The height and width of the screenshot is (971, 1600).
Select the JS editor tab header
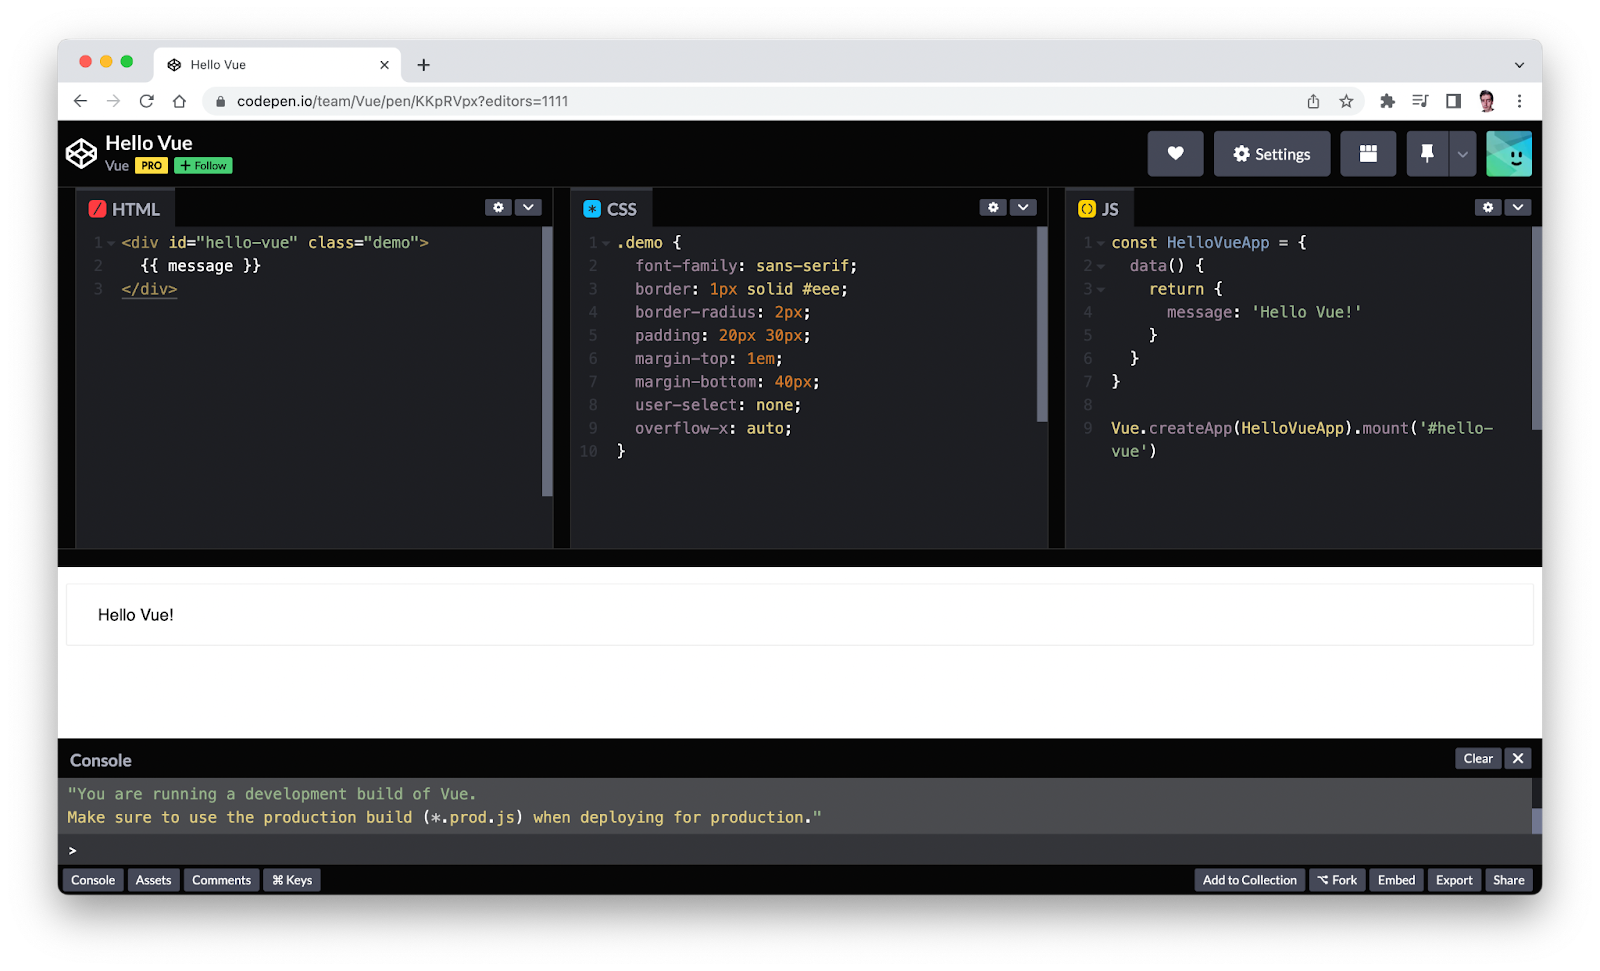(1099, 209)
